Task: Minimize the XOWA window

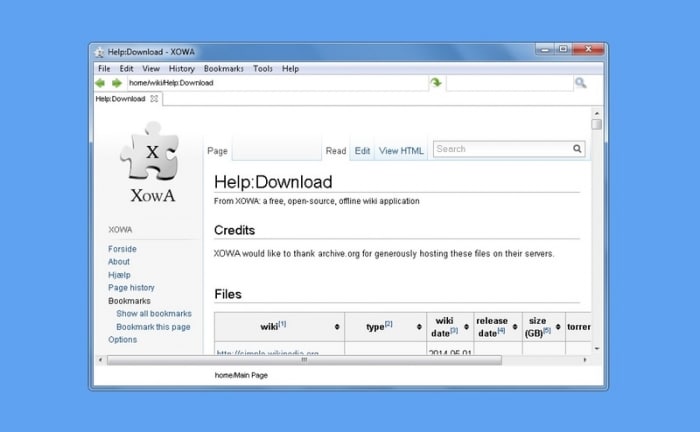Action: coord(545,49)
